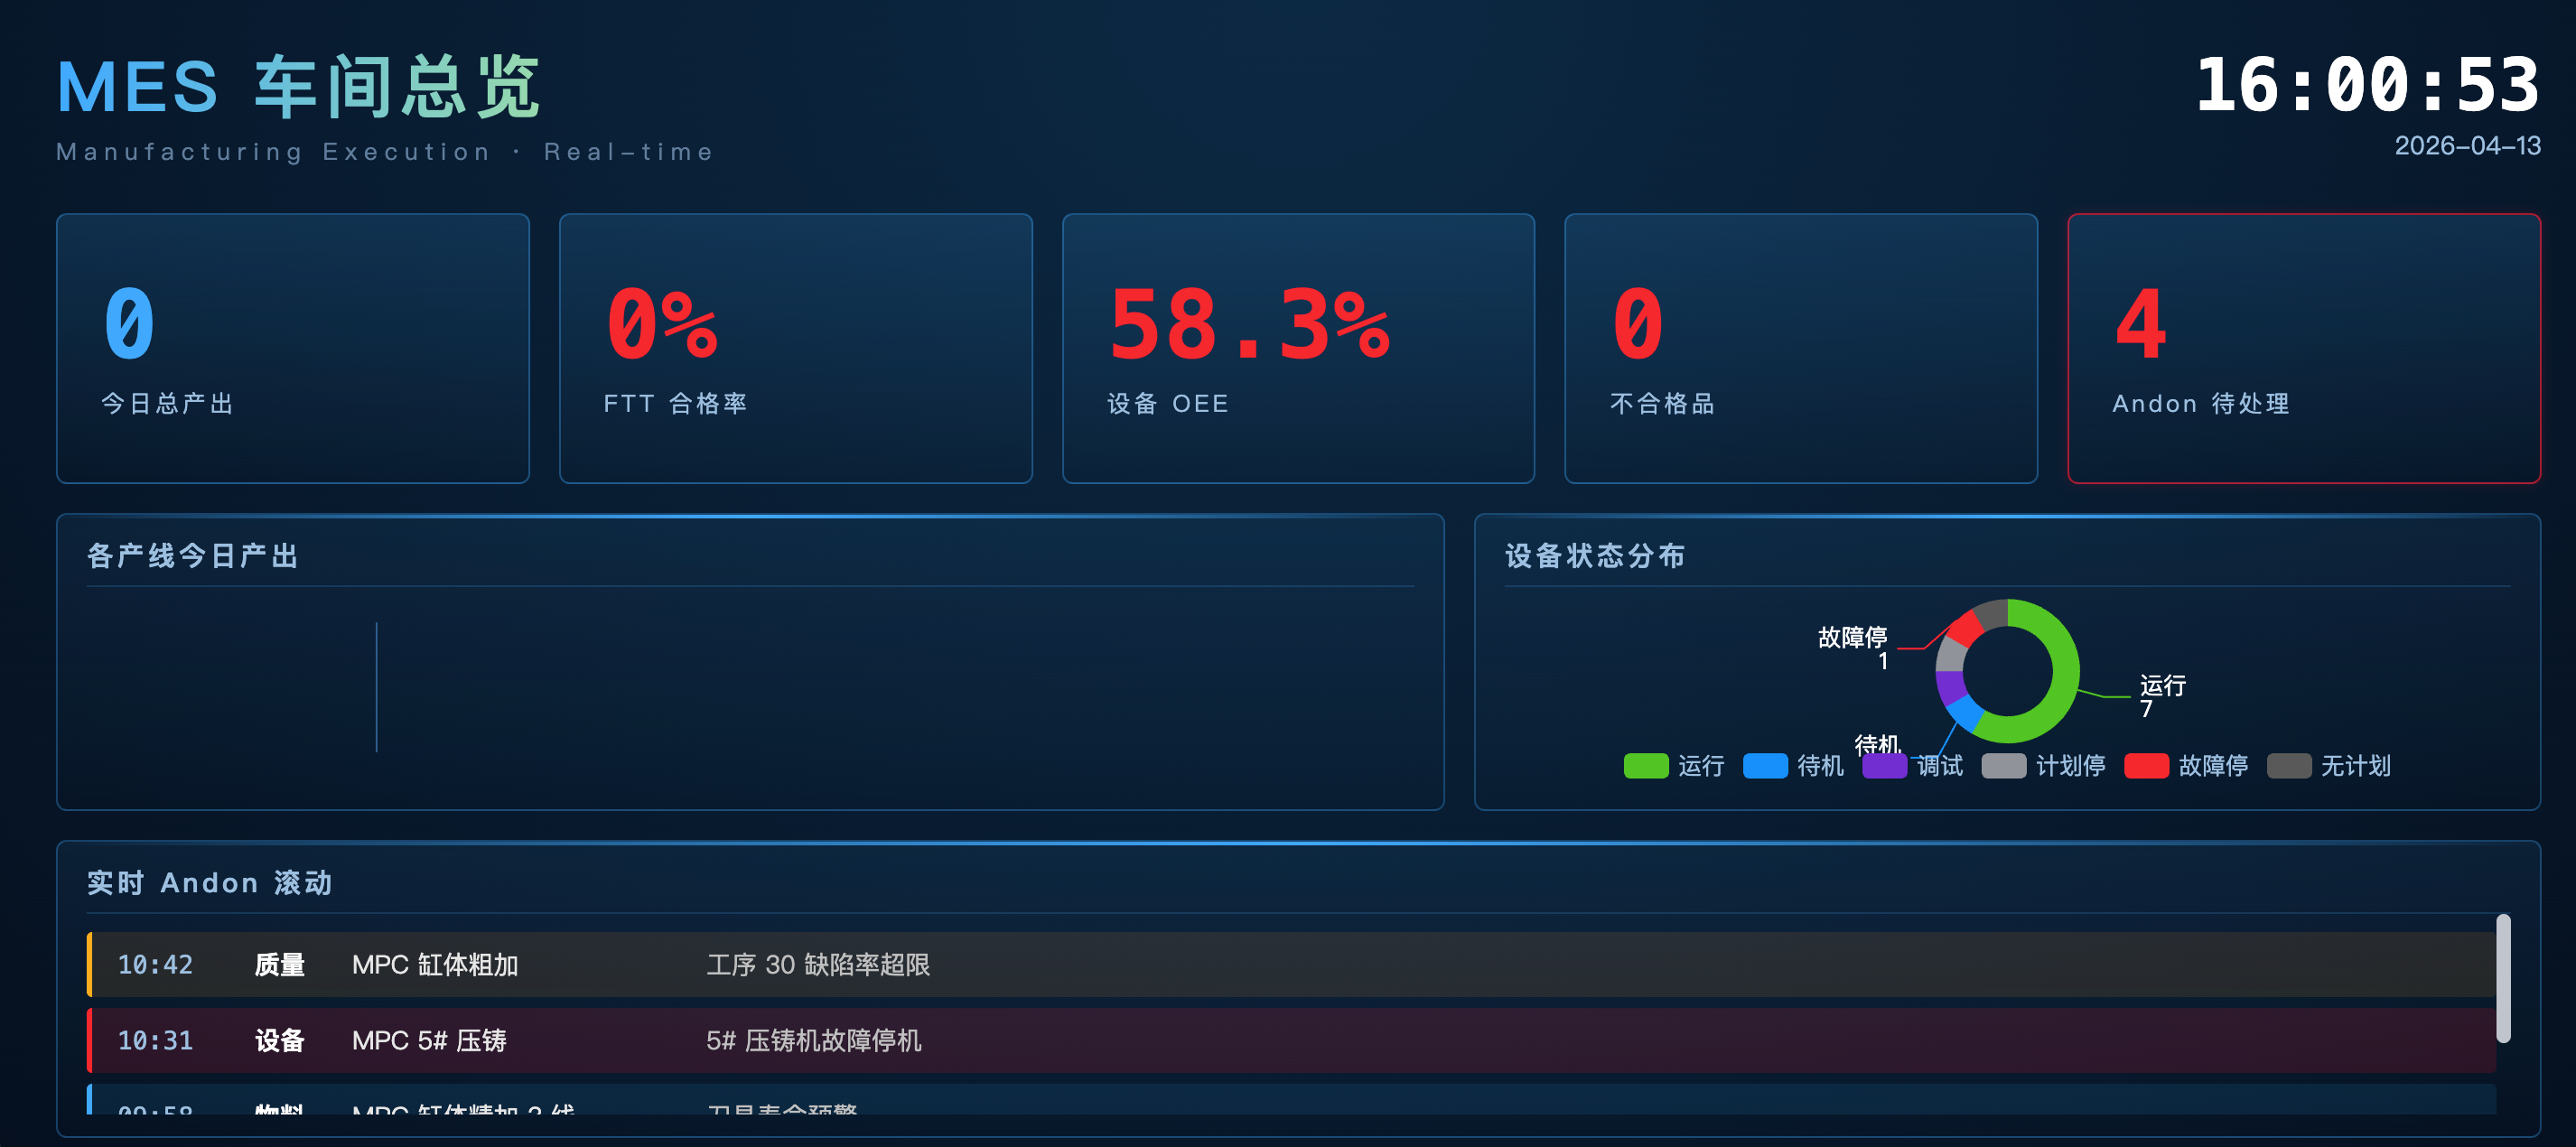2576x1147 pixels.
Task: Toggle the dark gray 无计划 legend swatch
Action: pyautogui.click(x=2289, y=766)
